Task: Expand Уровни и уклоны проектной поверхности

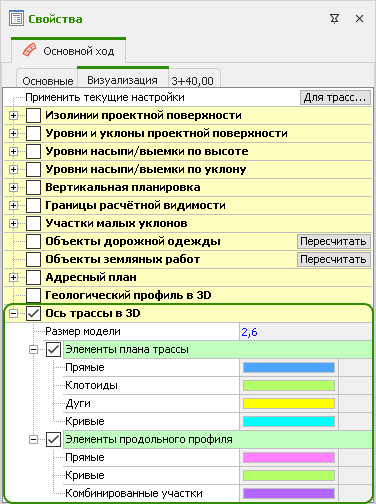Action: click(x=13, y=134)
